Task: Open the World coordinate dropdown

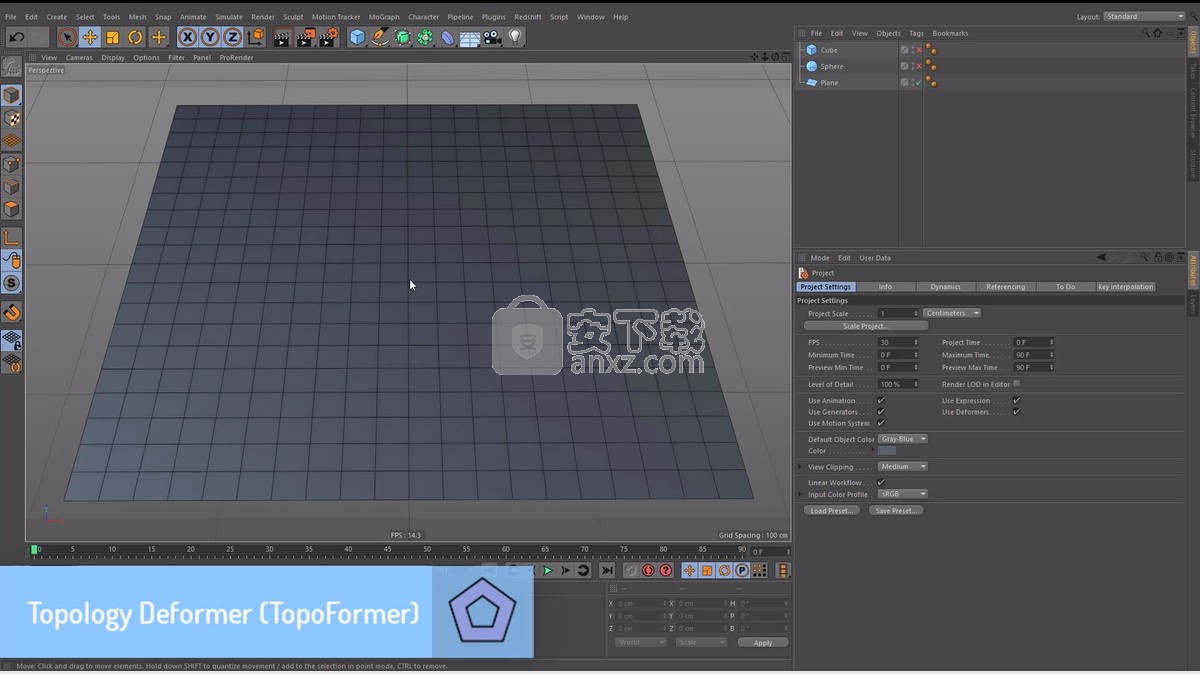Action: point(641,642)
